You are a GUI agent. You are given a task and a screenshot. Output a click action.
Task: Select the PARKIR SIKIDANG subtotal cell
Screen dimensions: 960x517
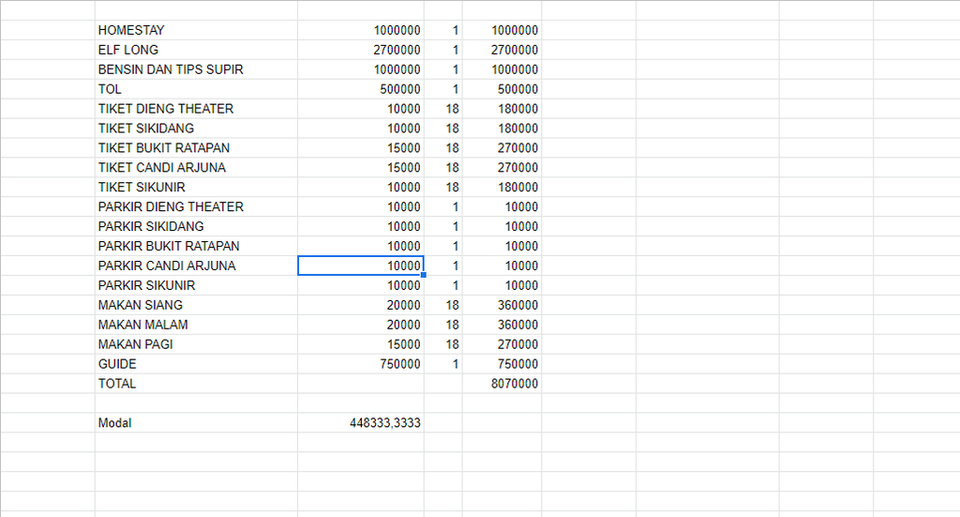click(502, 226)
